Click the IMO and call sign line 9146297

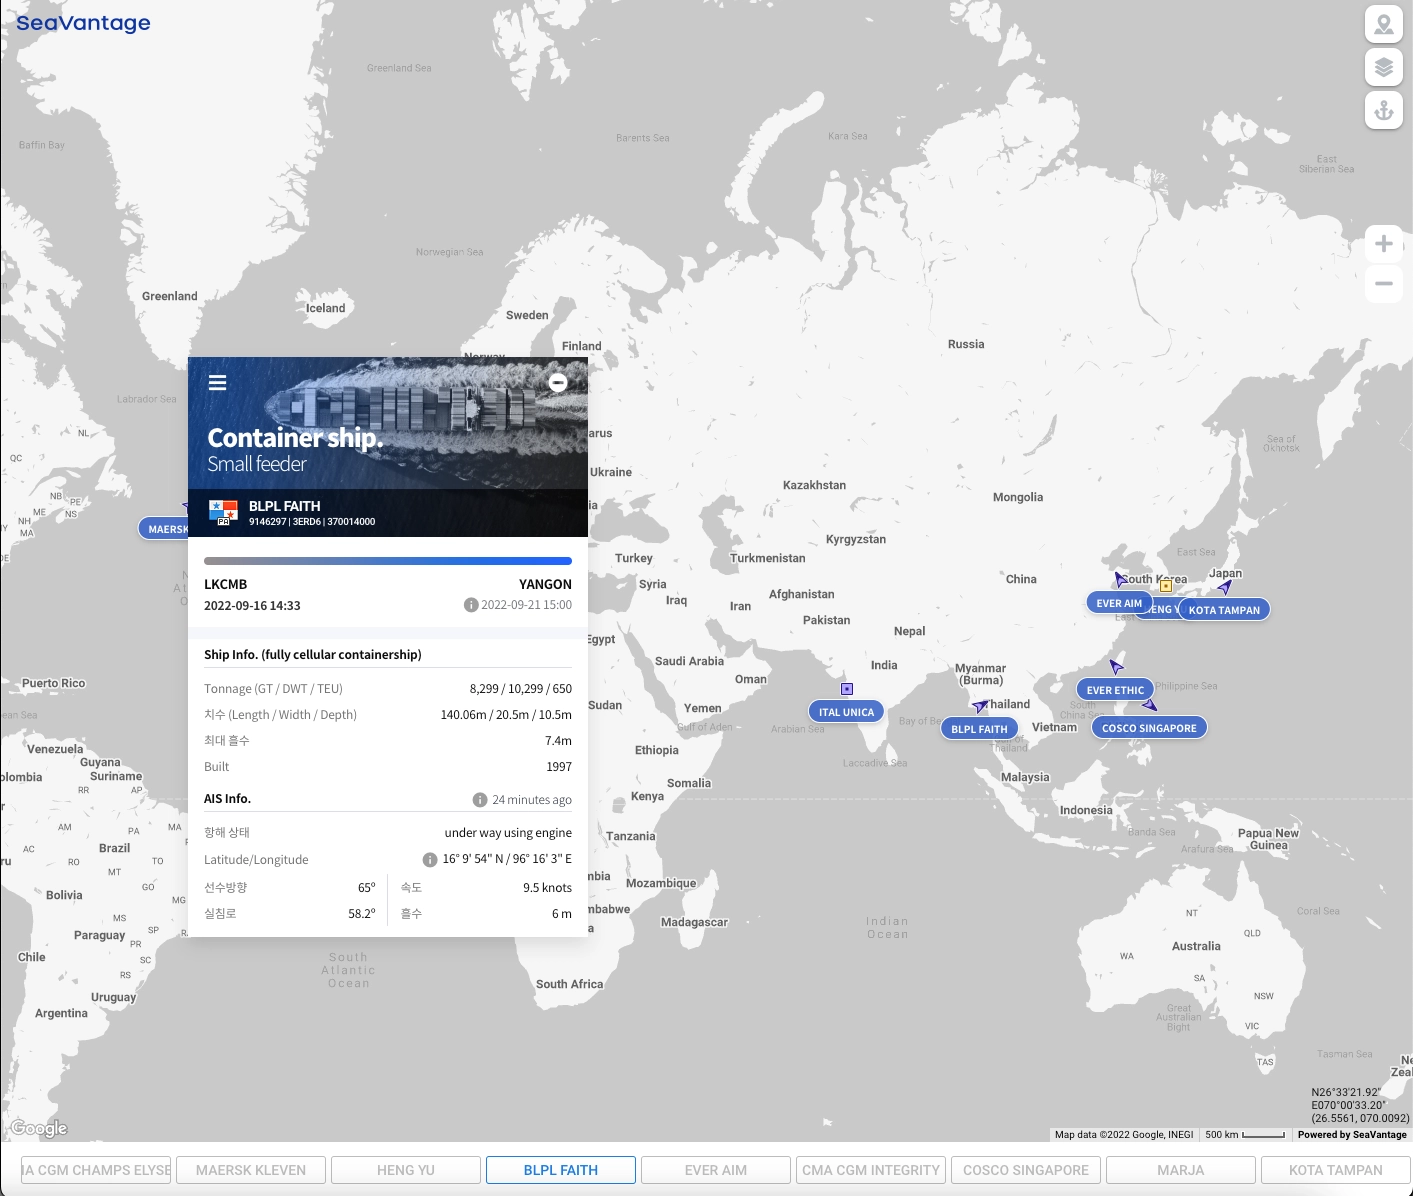pyautogui.click(x=312, y=522)
